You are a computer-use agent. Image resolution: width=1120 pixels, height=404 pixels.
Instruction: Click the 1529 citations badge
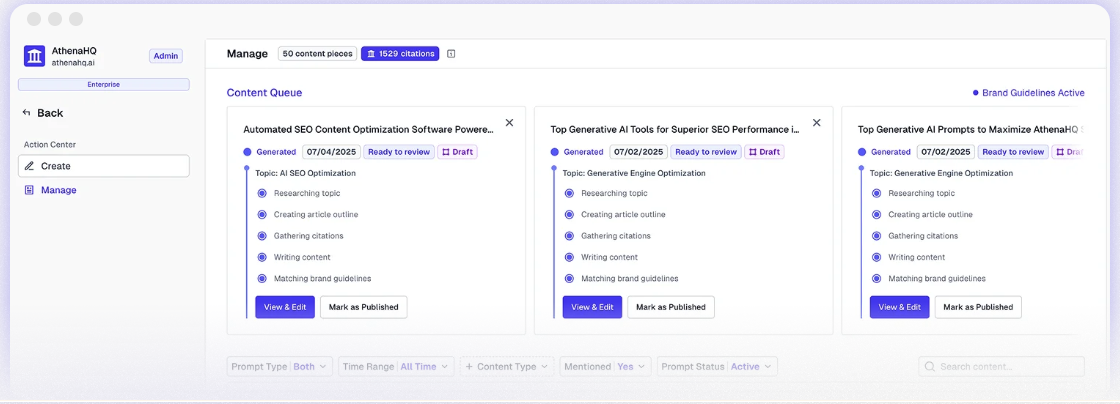tap(400, 54)
